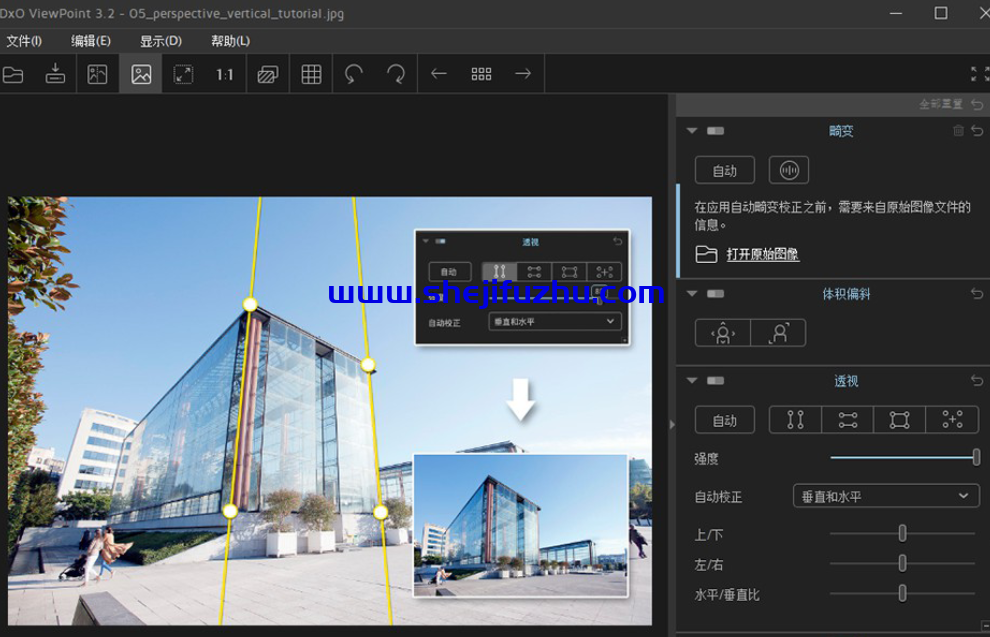Adjust the 水平/垂直比 slider
This screenshot has height=637, width=990.
[902, 593]
